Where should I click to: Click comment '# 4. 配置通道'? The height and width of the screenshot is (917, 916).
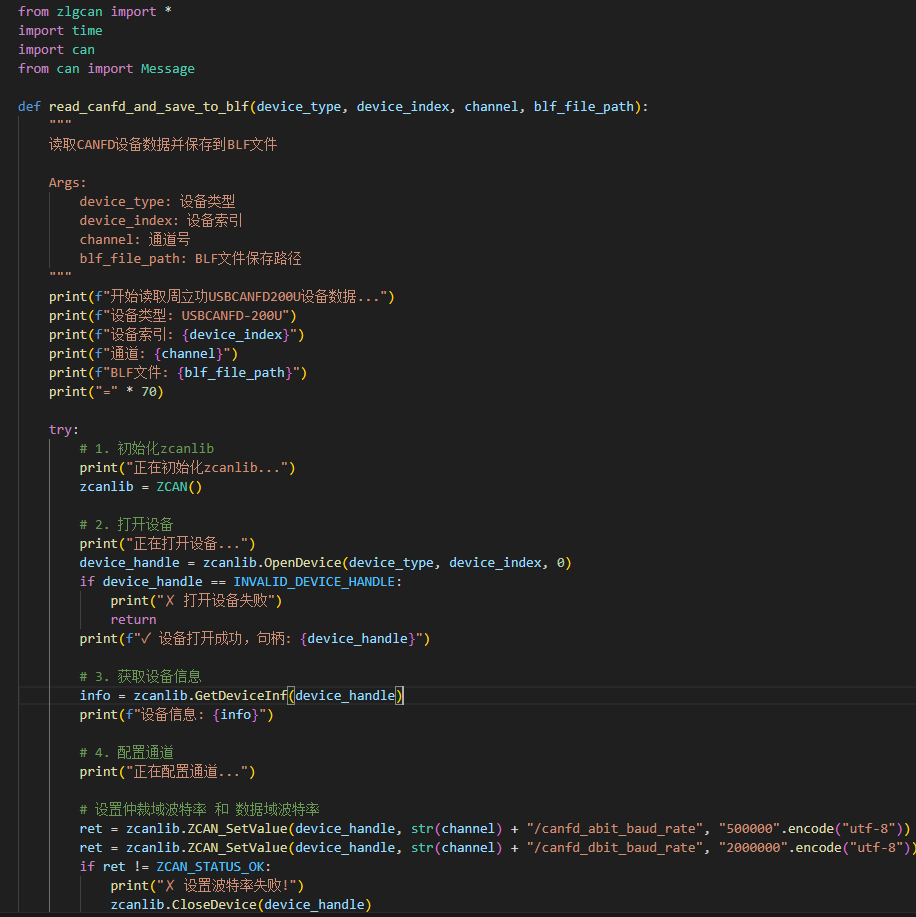[126, 753]
